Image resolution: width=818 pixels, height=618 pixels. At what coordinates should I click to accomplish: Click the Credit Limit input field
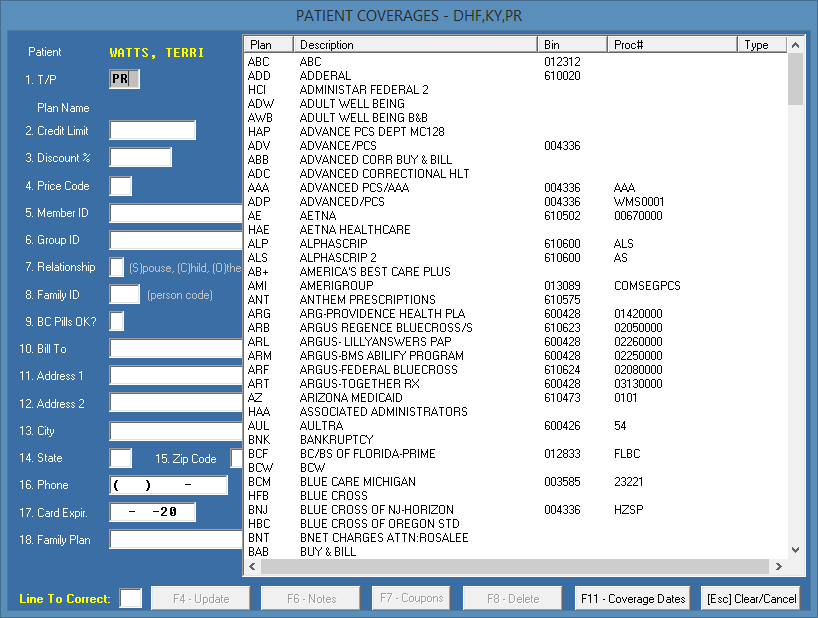pos(152,130)
